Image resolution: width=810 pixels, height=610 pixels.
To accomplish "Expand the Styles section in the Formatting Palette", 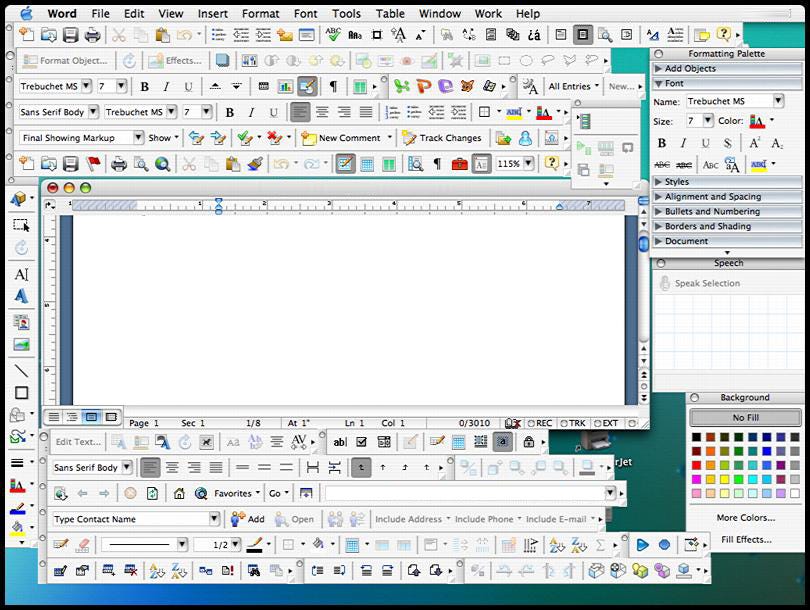I will pos(727,182).
